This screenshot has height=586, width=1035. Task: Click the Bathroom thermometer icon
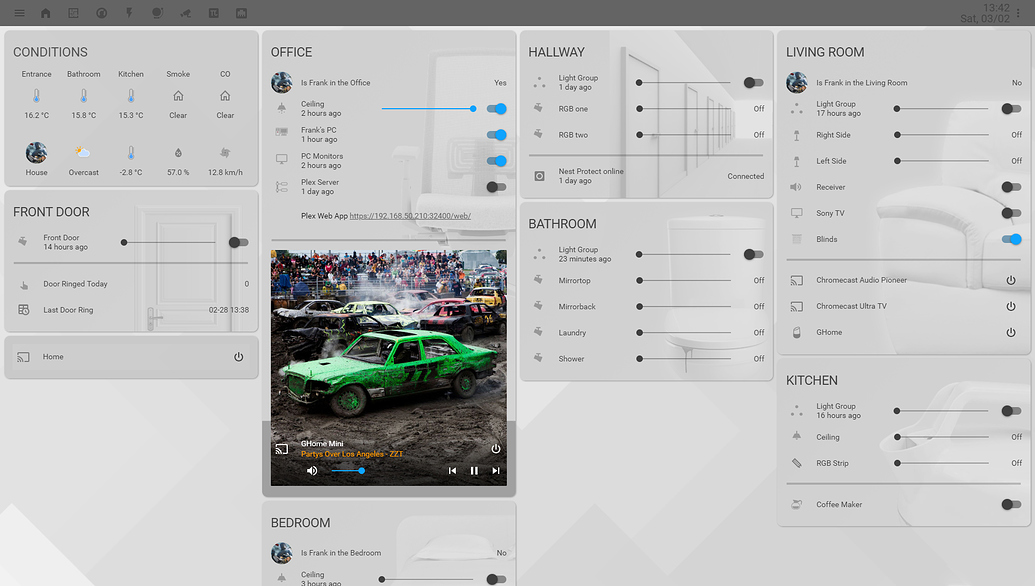pyautogui.click(x=84, y=96)
